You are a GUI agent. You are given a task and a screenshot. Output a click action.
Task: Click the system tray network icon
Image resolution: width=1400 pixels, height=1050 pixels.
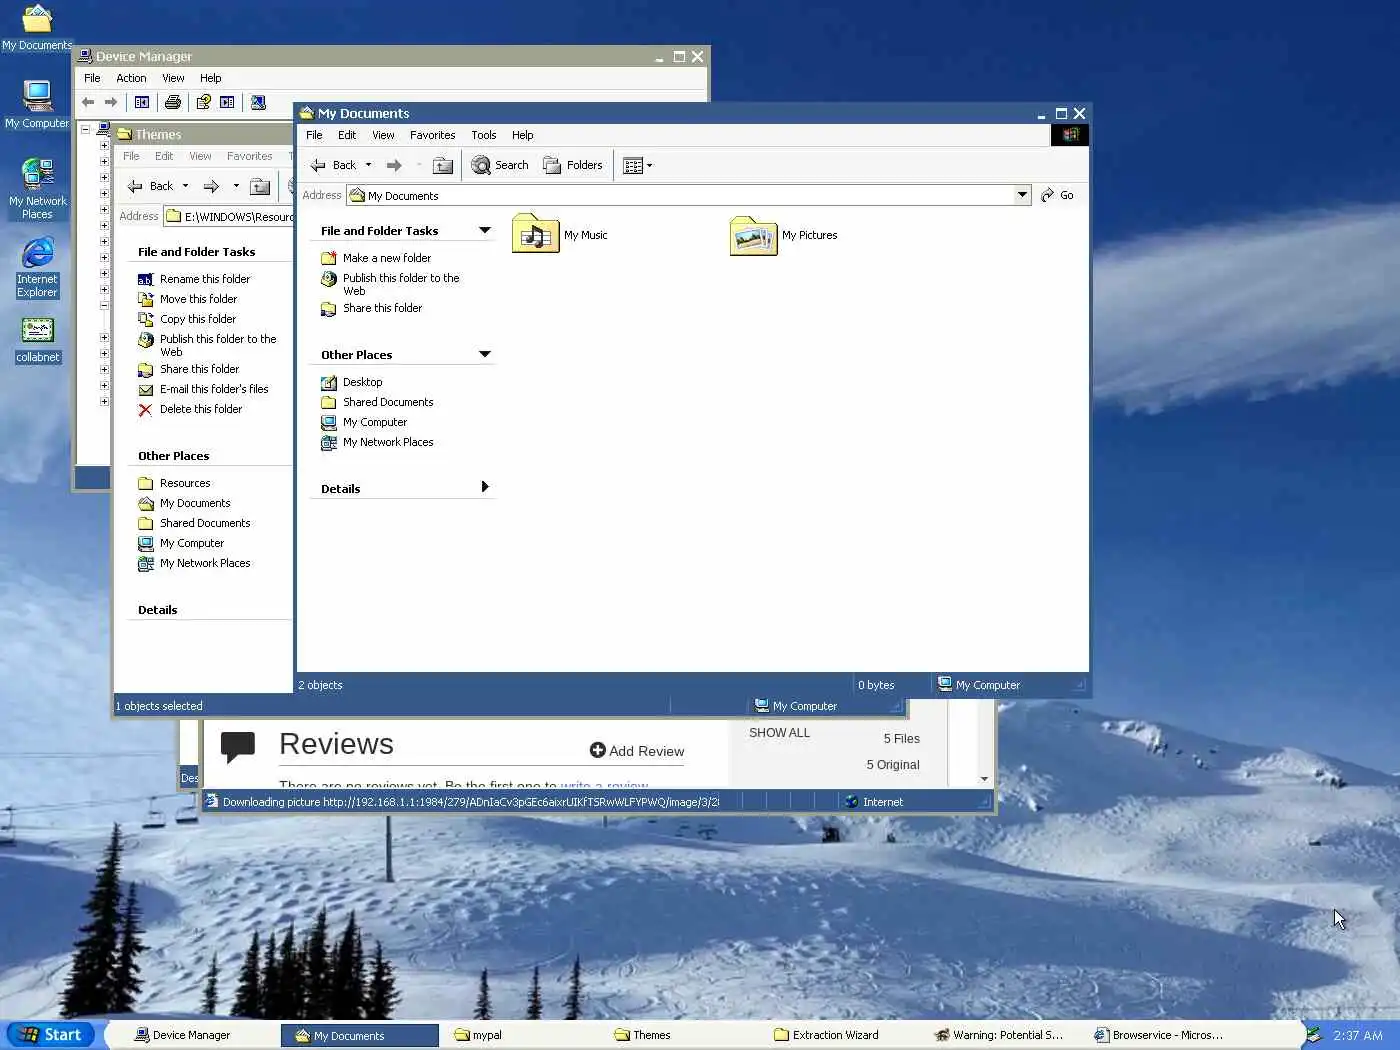pyautogui.click(x=1314, y=1035)
